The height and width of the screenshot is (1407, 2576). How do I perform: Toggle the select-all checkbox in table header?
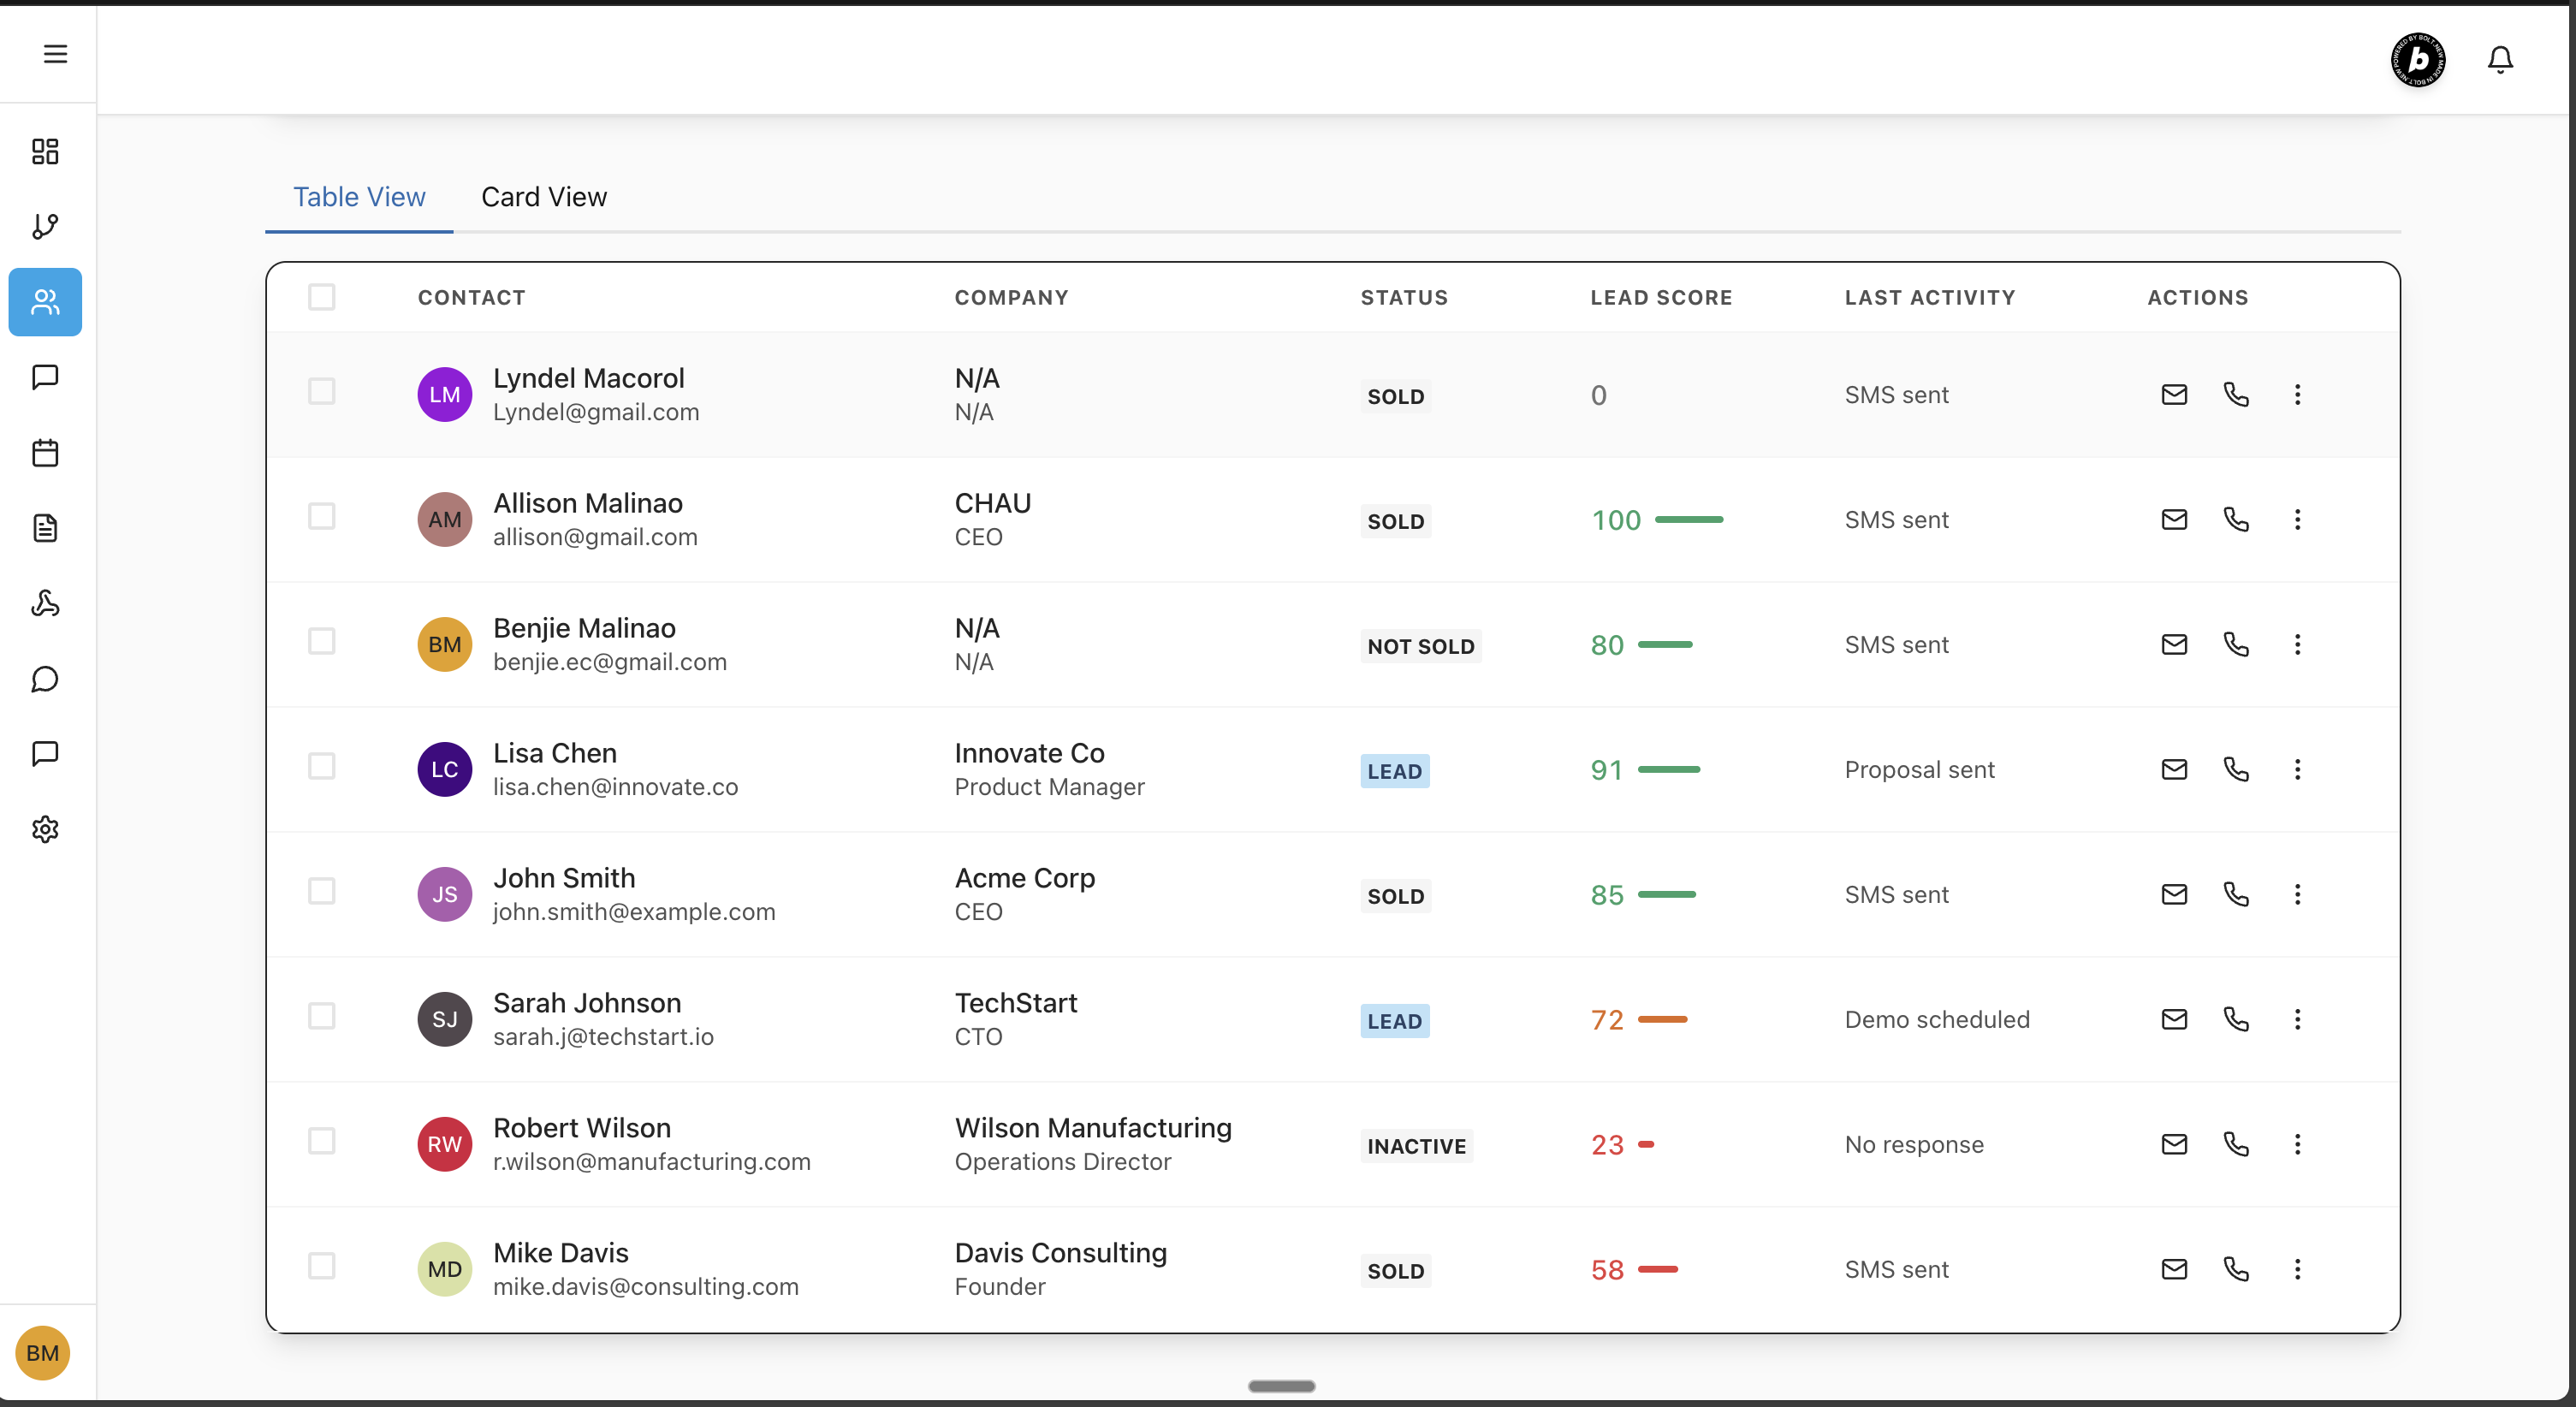pyautogui.click(x=321, y=297)
